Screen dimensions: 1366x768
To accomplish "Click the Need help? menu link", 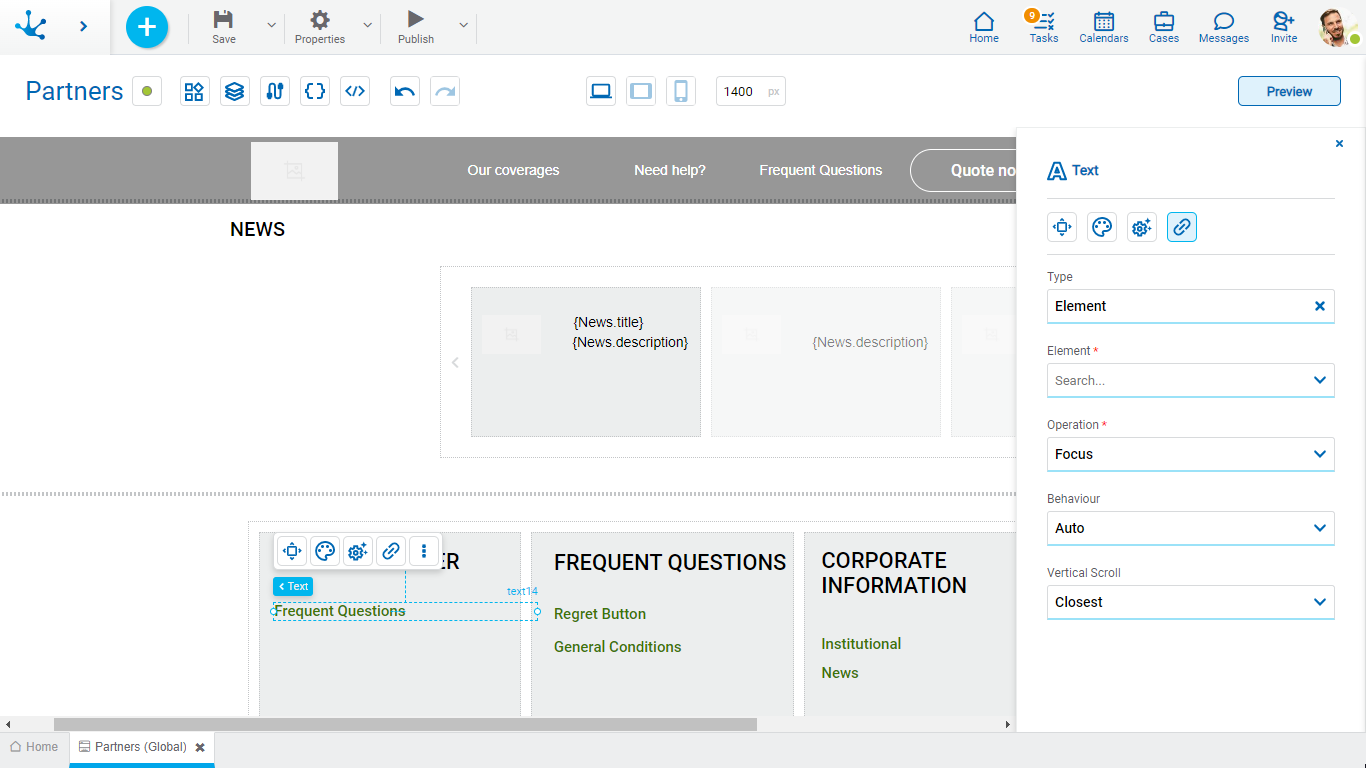I will point(670,170).
